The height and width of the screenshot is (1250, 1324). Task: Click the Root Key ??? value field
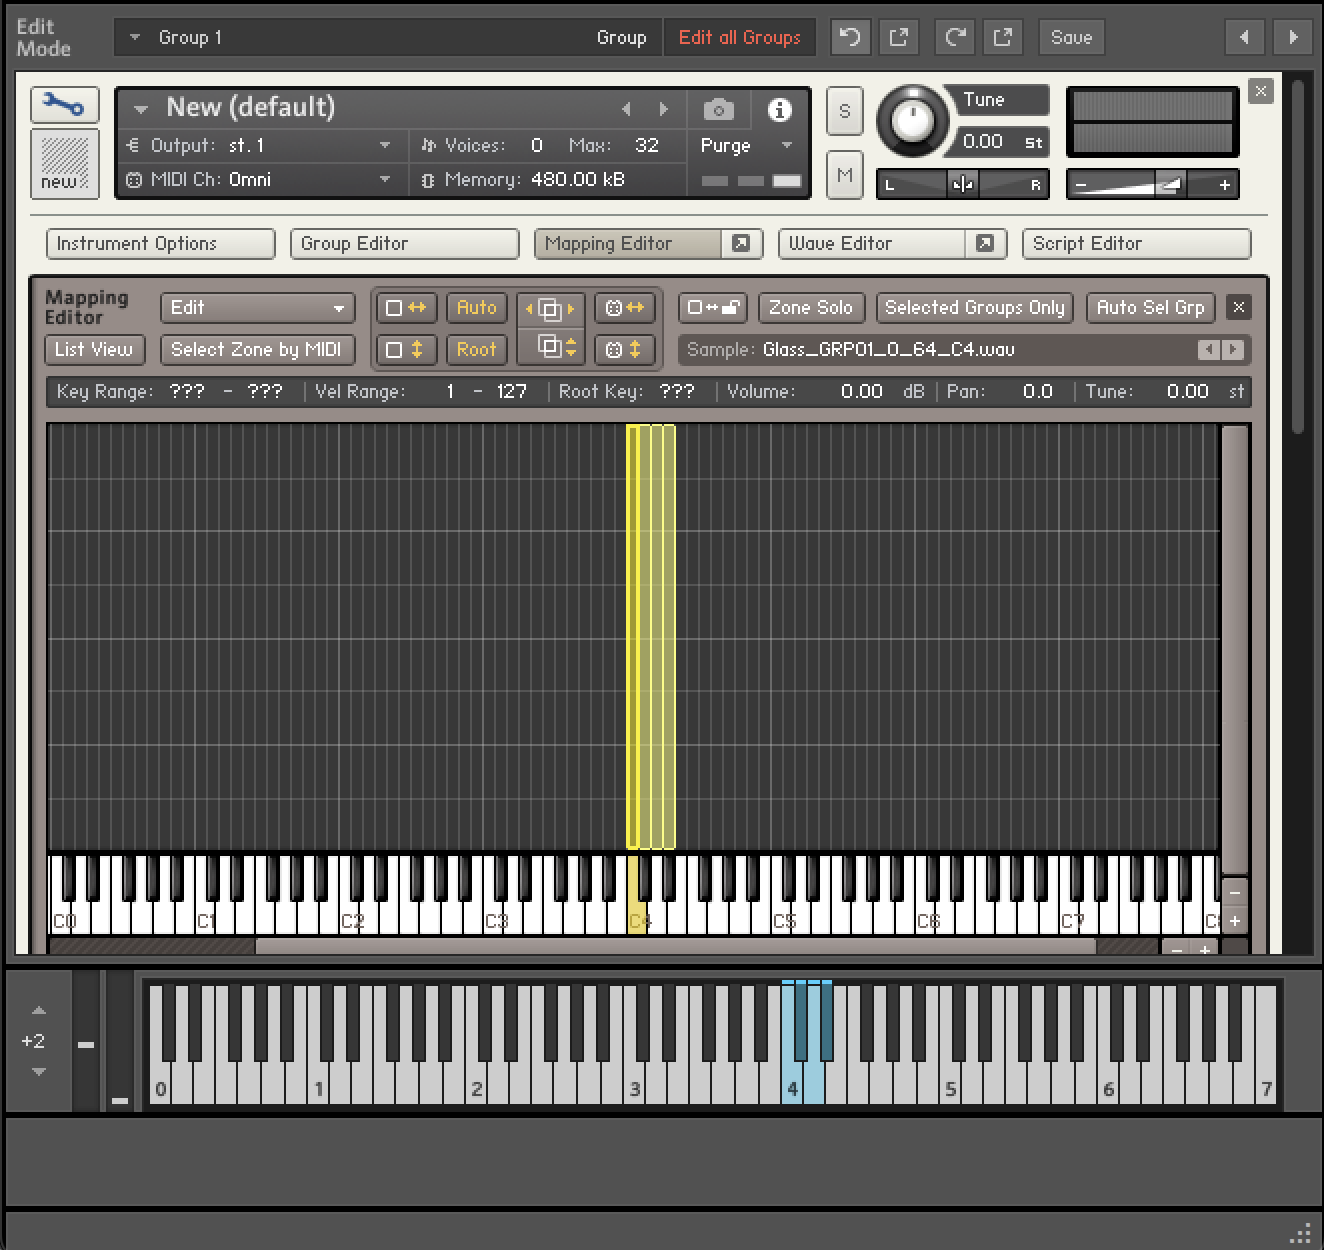coord(676,392)
